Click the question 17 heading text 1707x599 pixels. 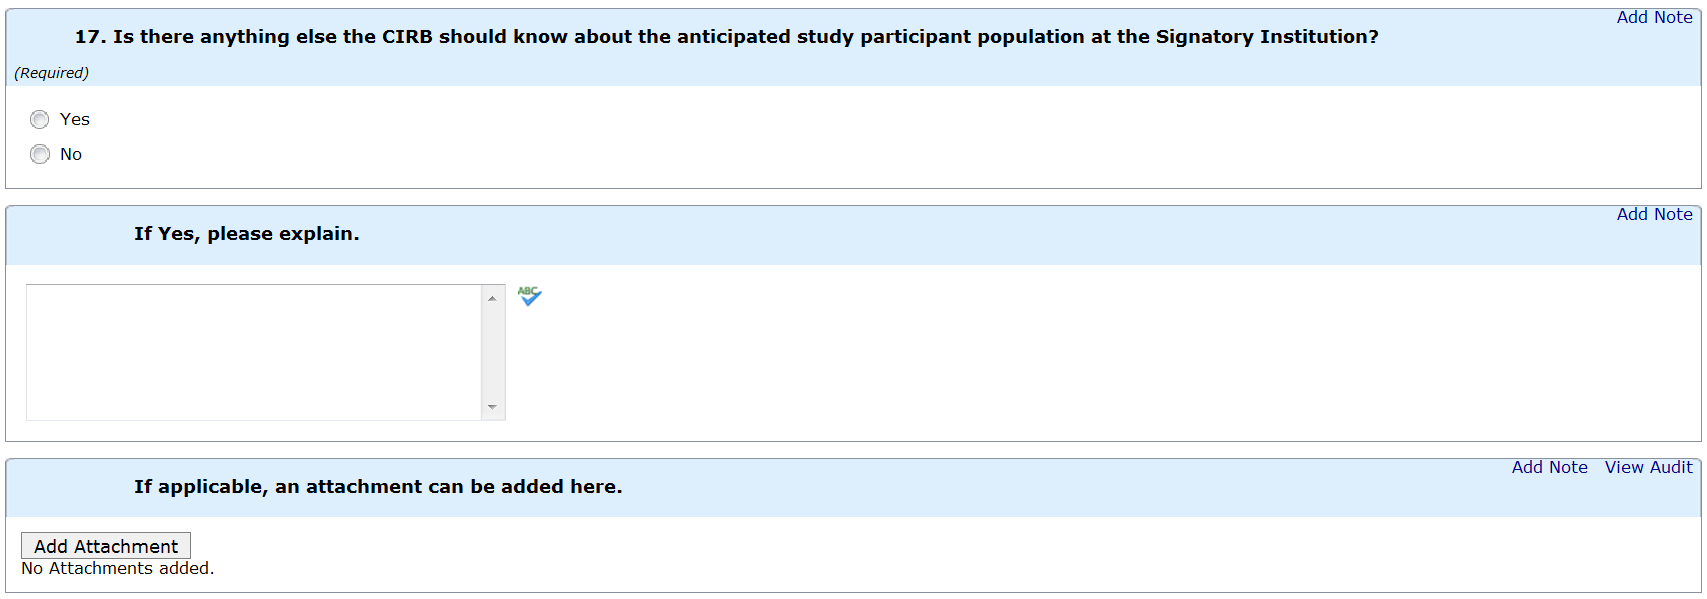click(x=726, y=37)
